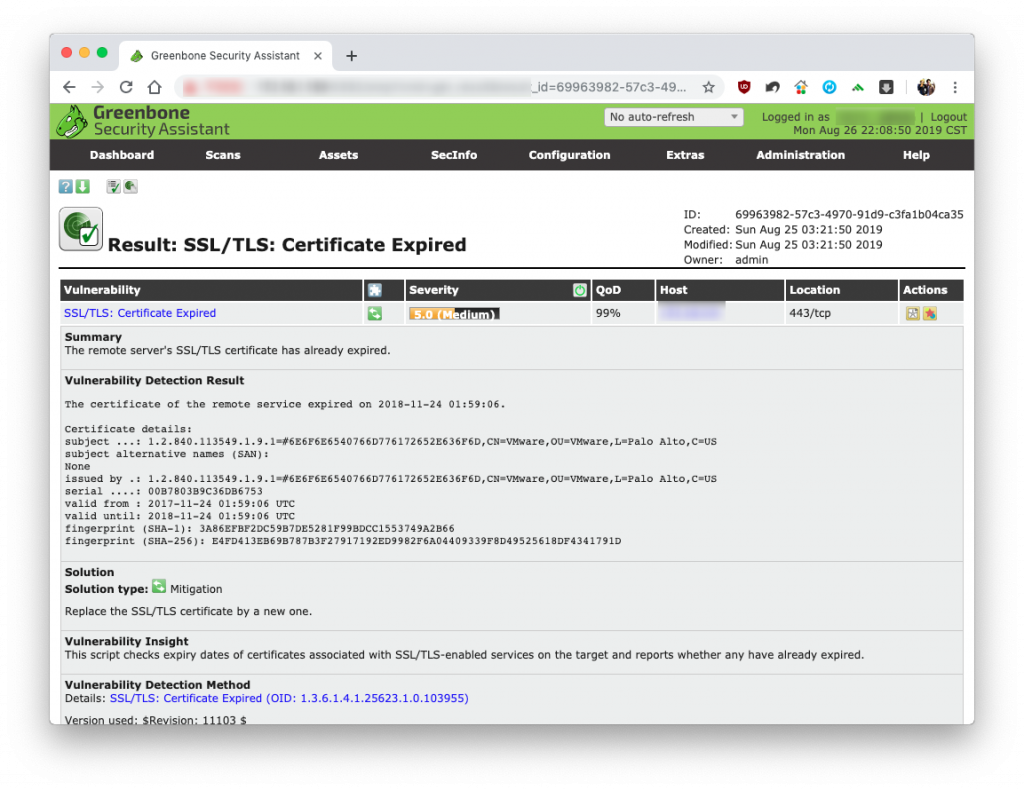Click the blue circular refresh extension icon
Screen dimensions: 1024x790
(829, 87)
